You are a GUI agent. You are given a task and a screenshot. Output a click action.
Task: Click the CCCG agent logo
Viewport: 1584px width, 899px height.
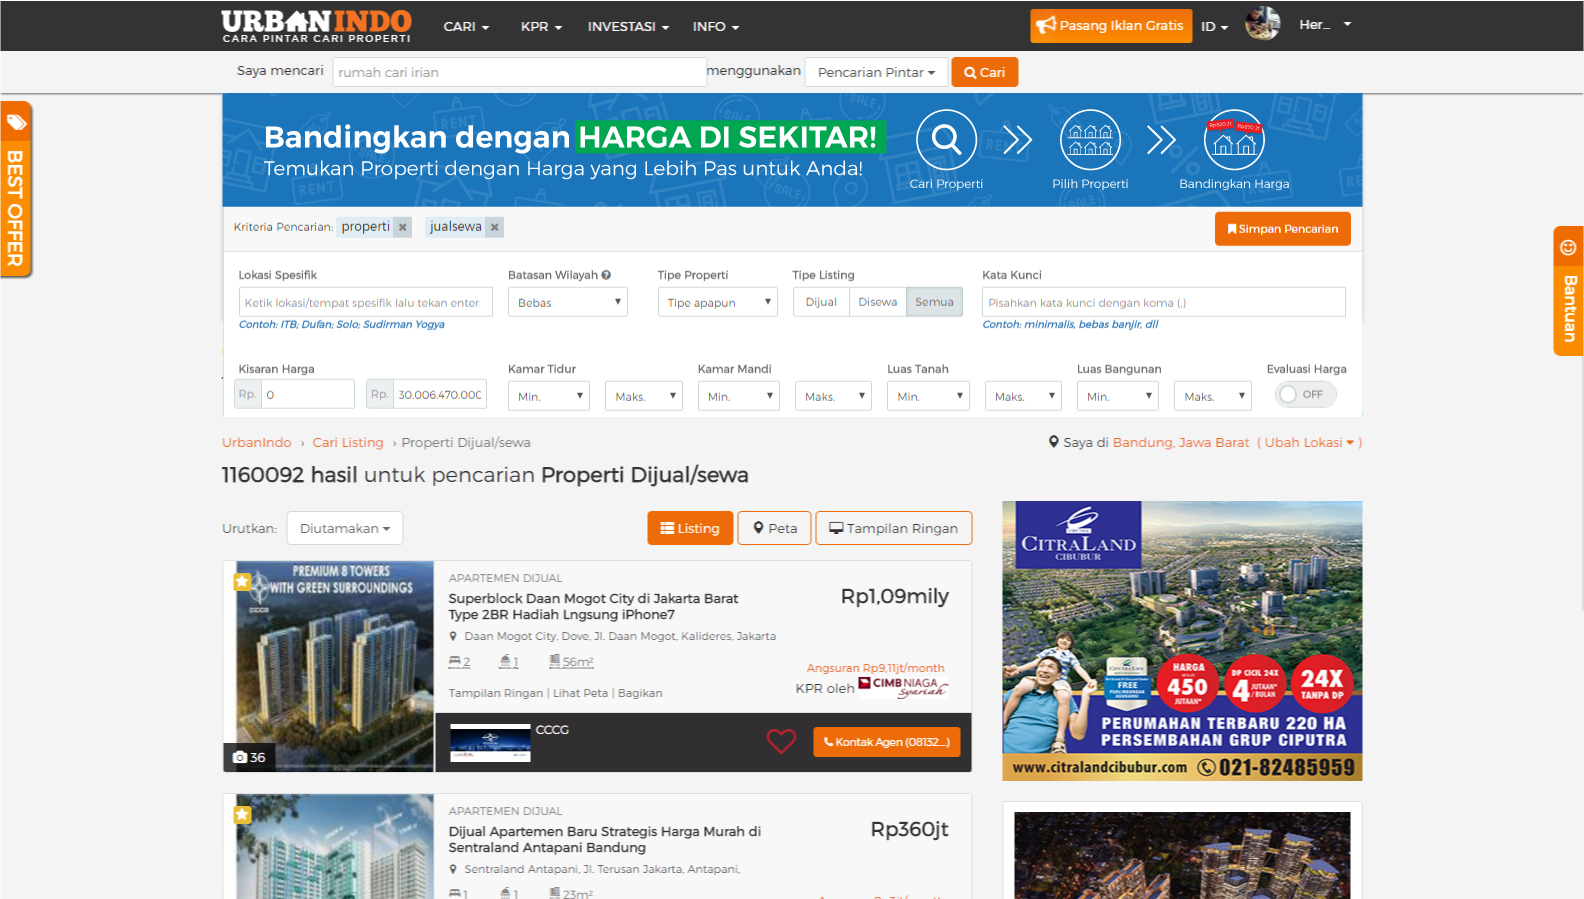490,743
